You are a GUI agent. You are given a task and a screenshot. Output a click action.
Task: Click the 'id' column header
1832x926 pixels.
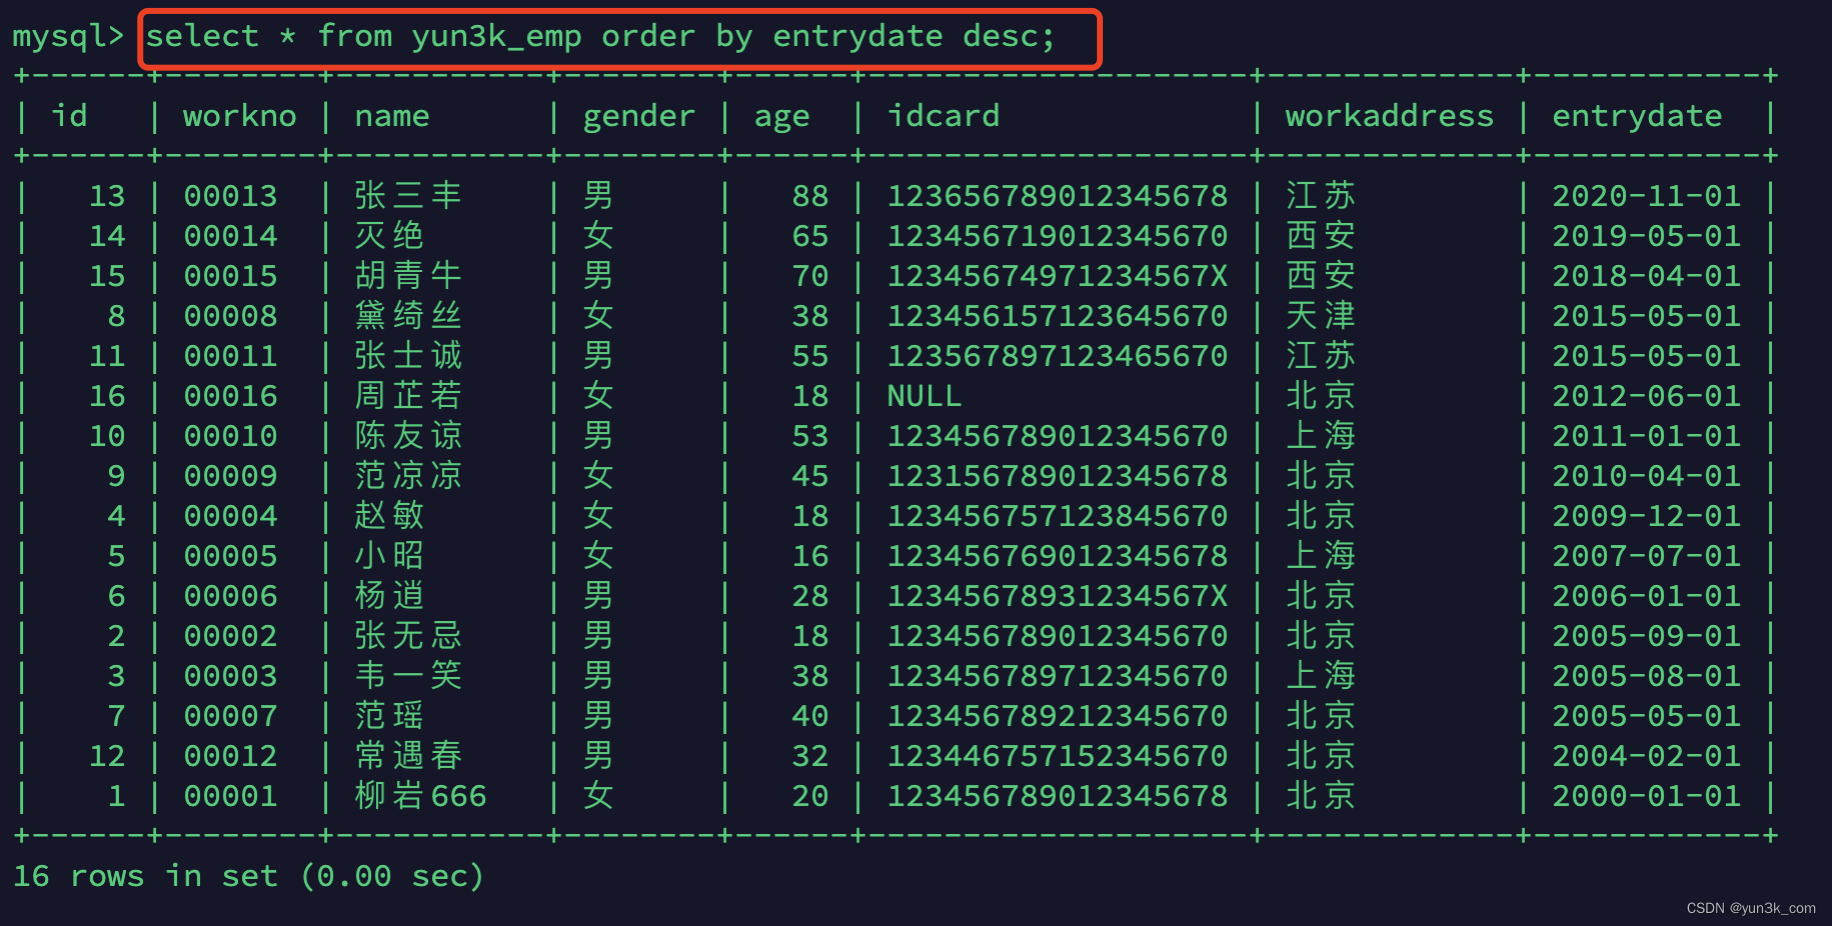tap(70, 116)
